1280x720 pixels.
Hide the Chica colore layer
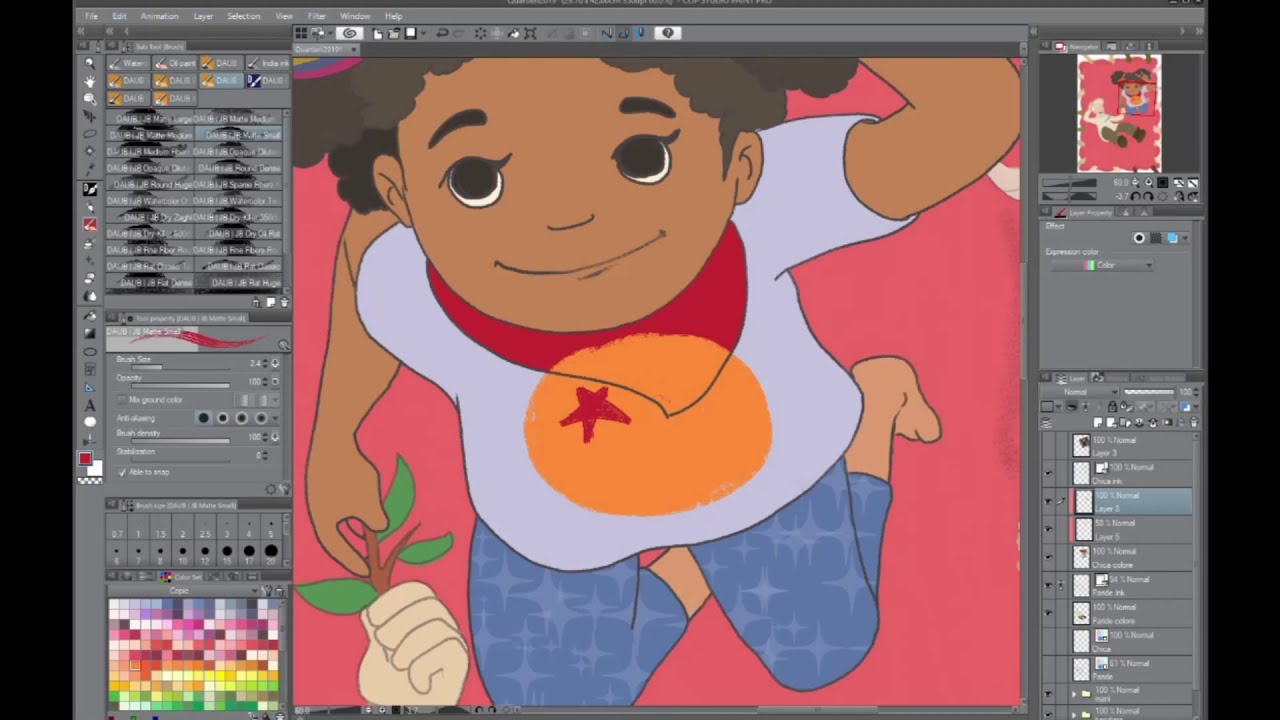(x=1048, y=557)
